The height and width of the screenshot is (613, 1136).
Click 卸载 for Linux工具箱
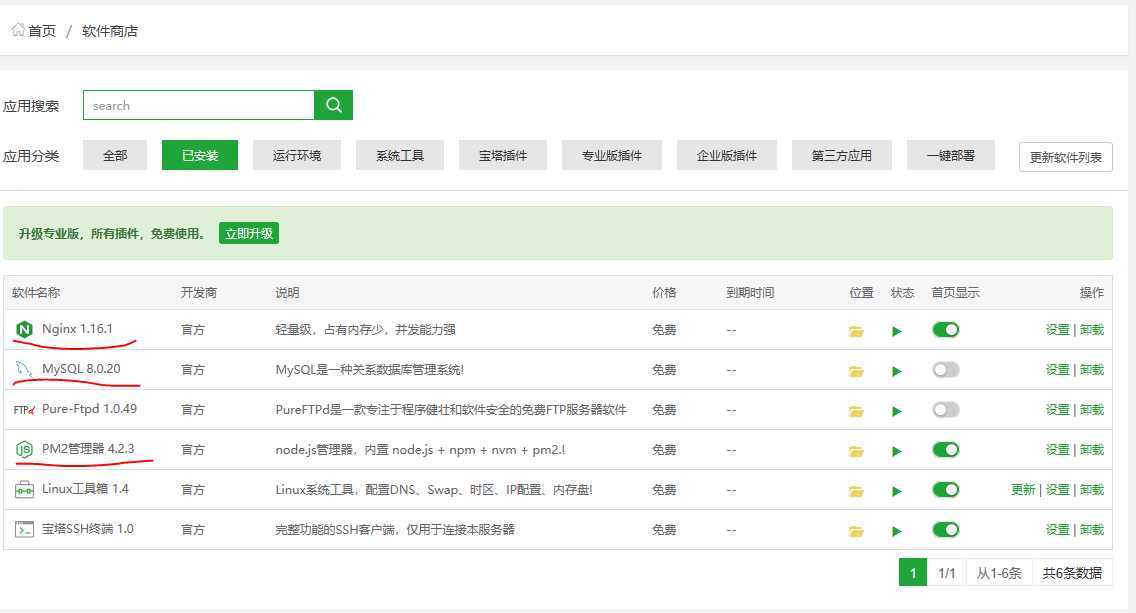(x=1092, y=490)
